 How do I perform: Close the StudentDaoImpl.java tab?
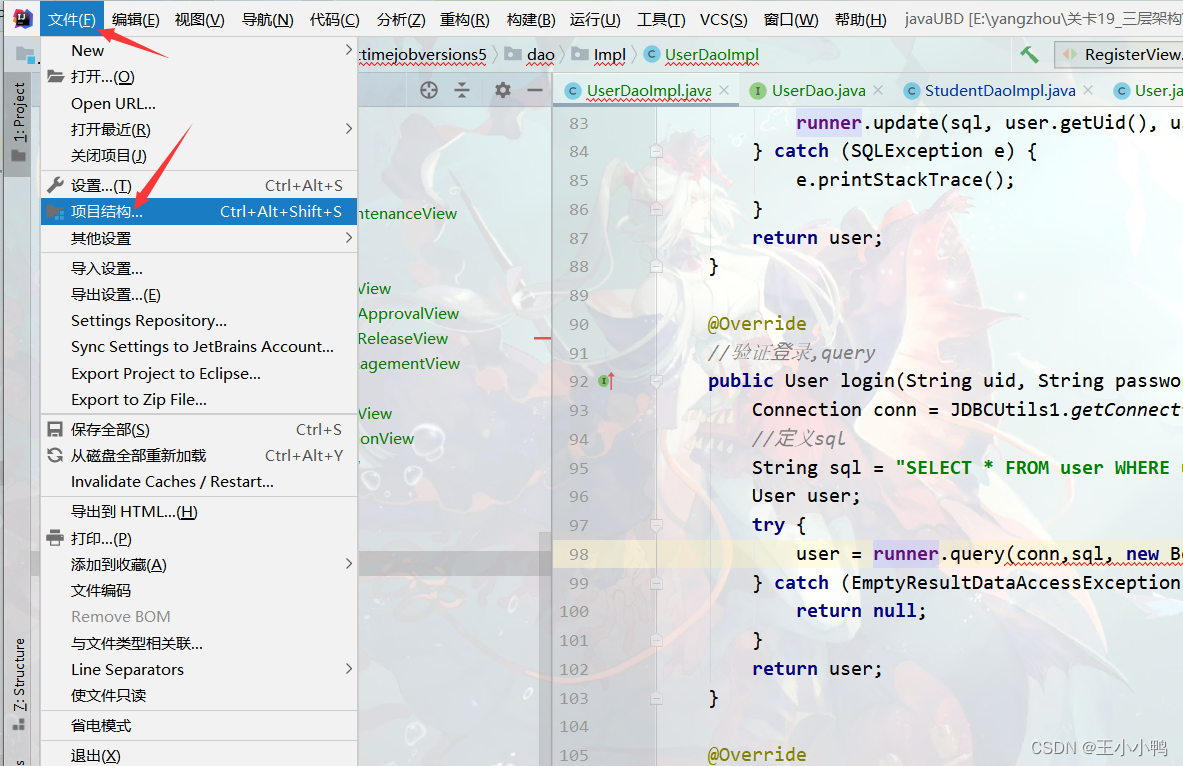tap(1088, 91)
